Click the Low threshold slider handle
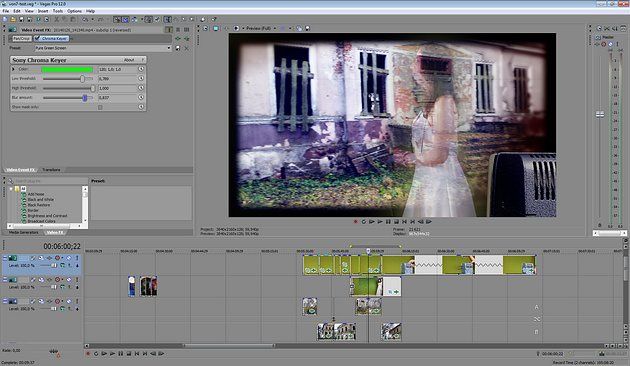Viewport: 630px width, 366px height. 82,79
